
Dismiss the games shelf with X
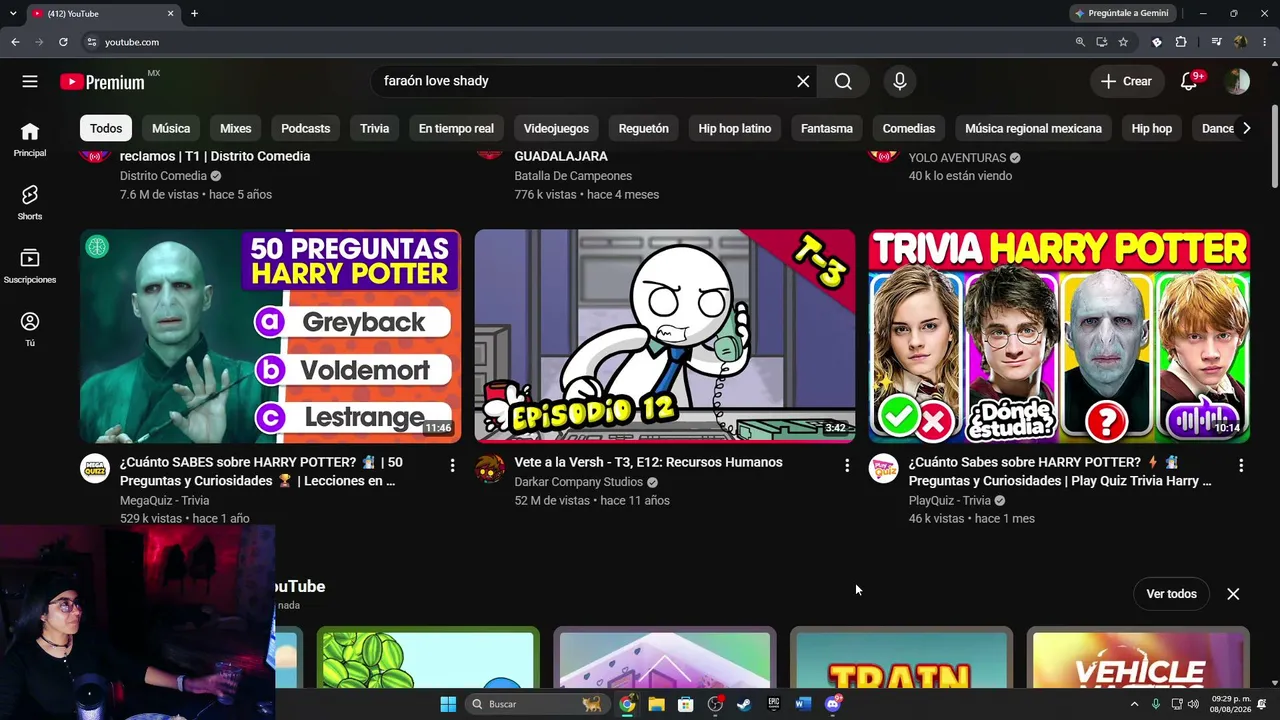1233,594
